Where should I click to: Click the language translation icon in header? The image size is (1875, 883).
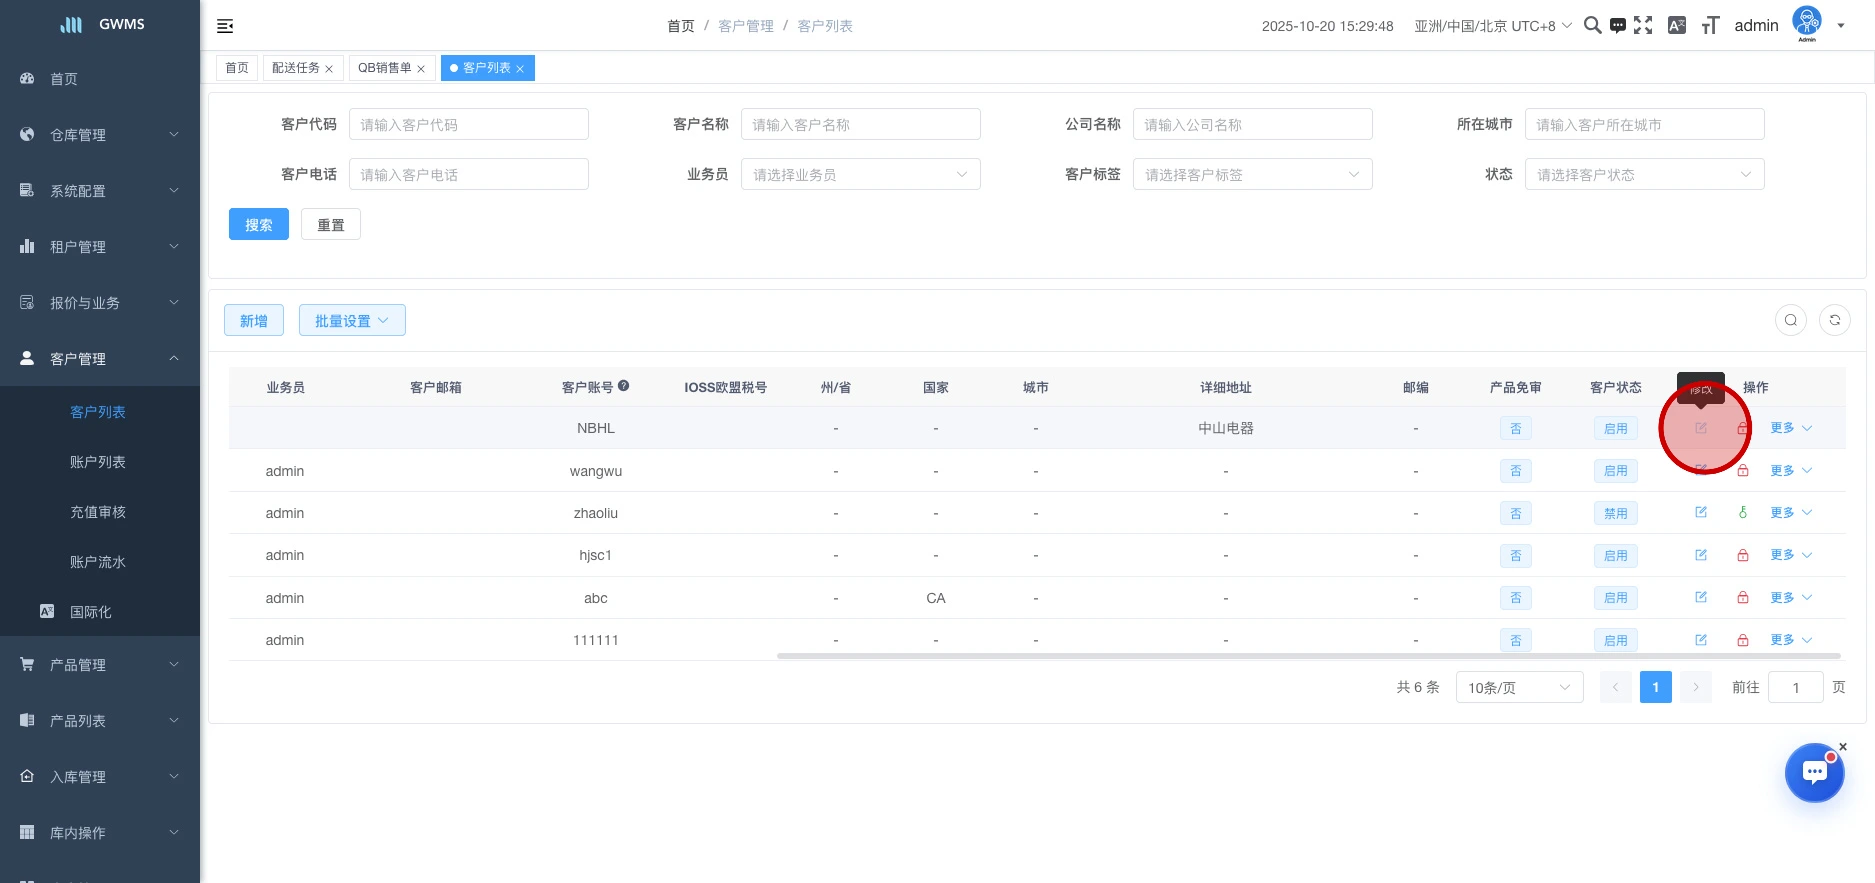tap(1677, 25)
